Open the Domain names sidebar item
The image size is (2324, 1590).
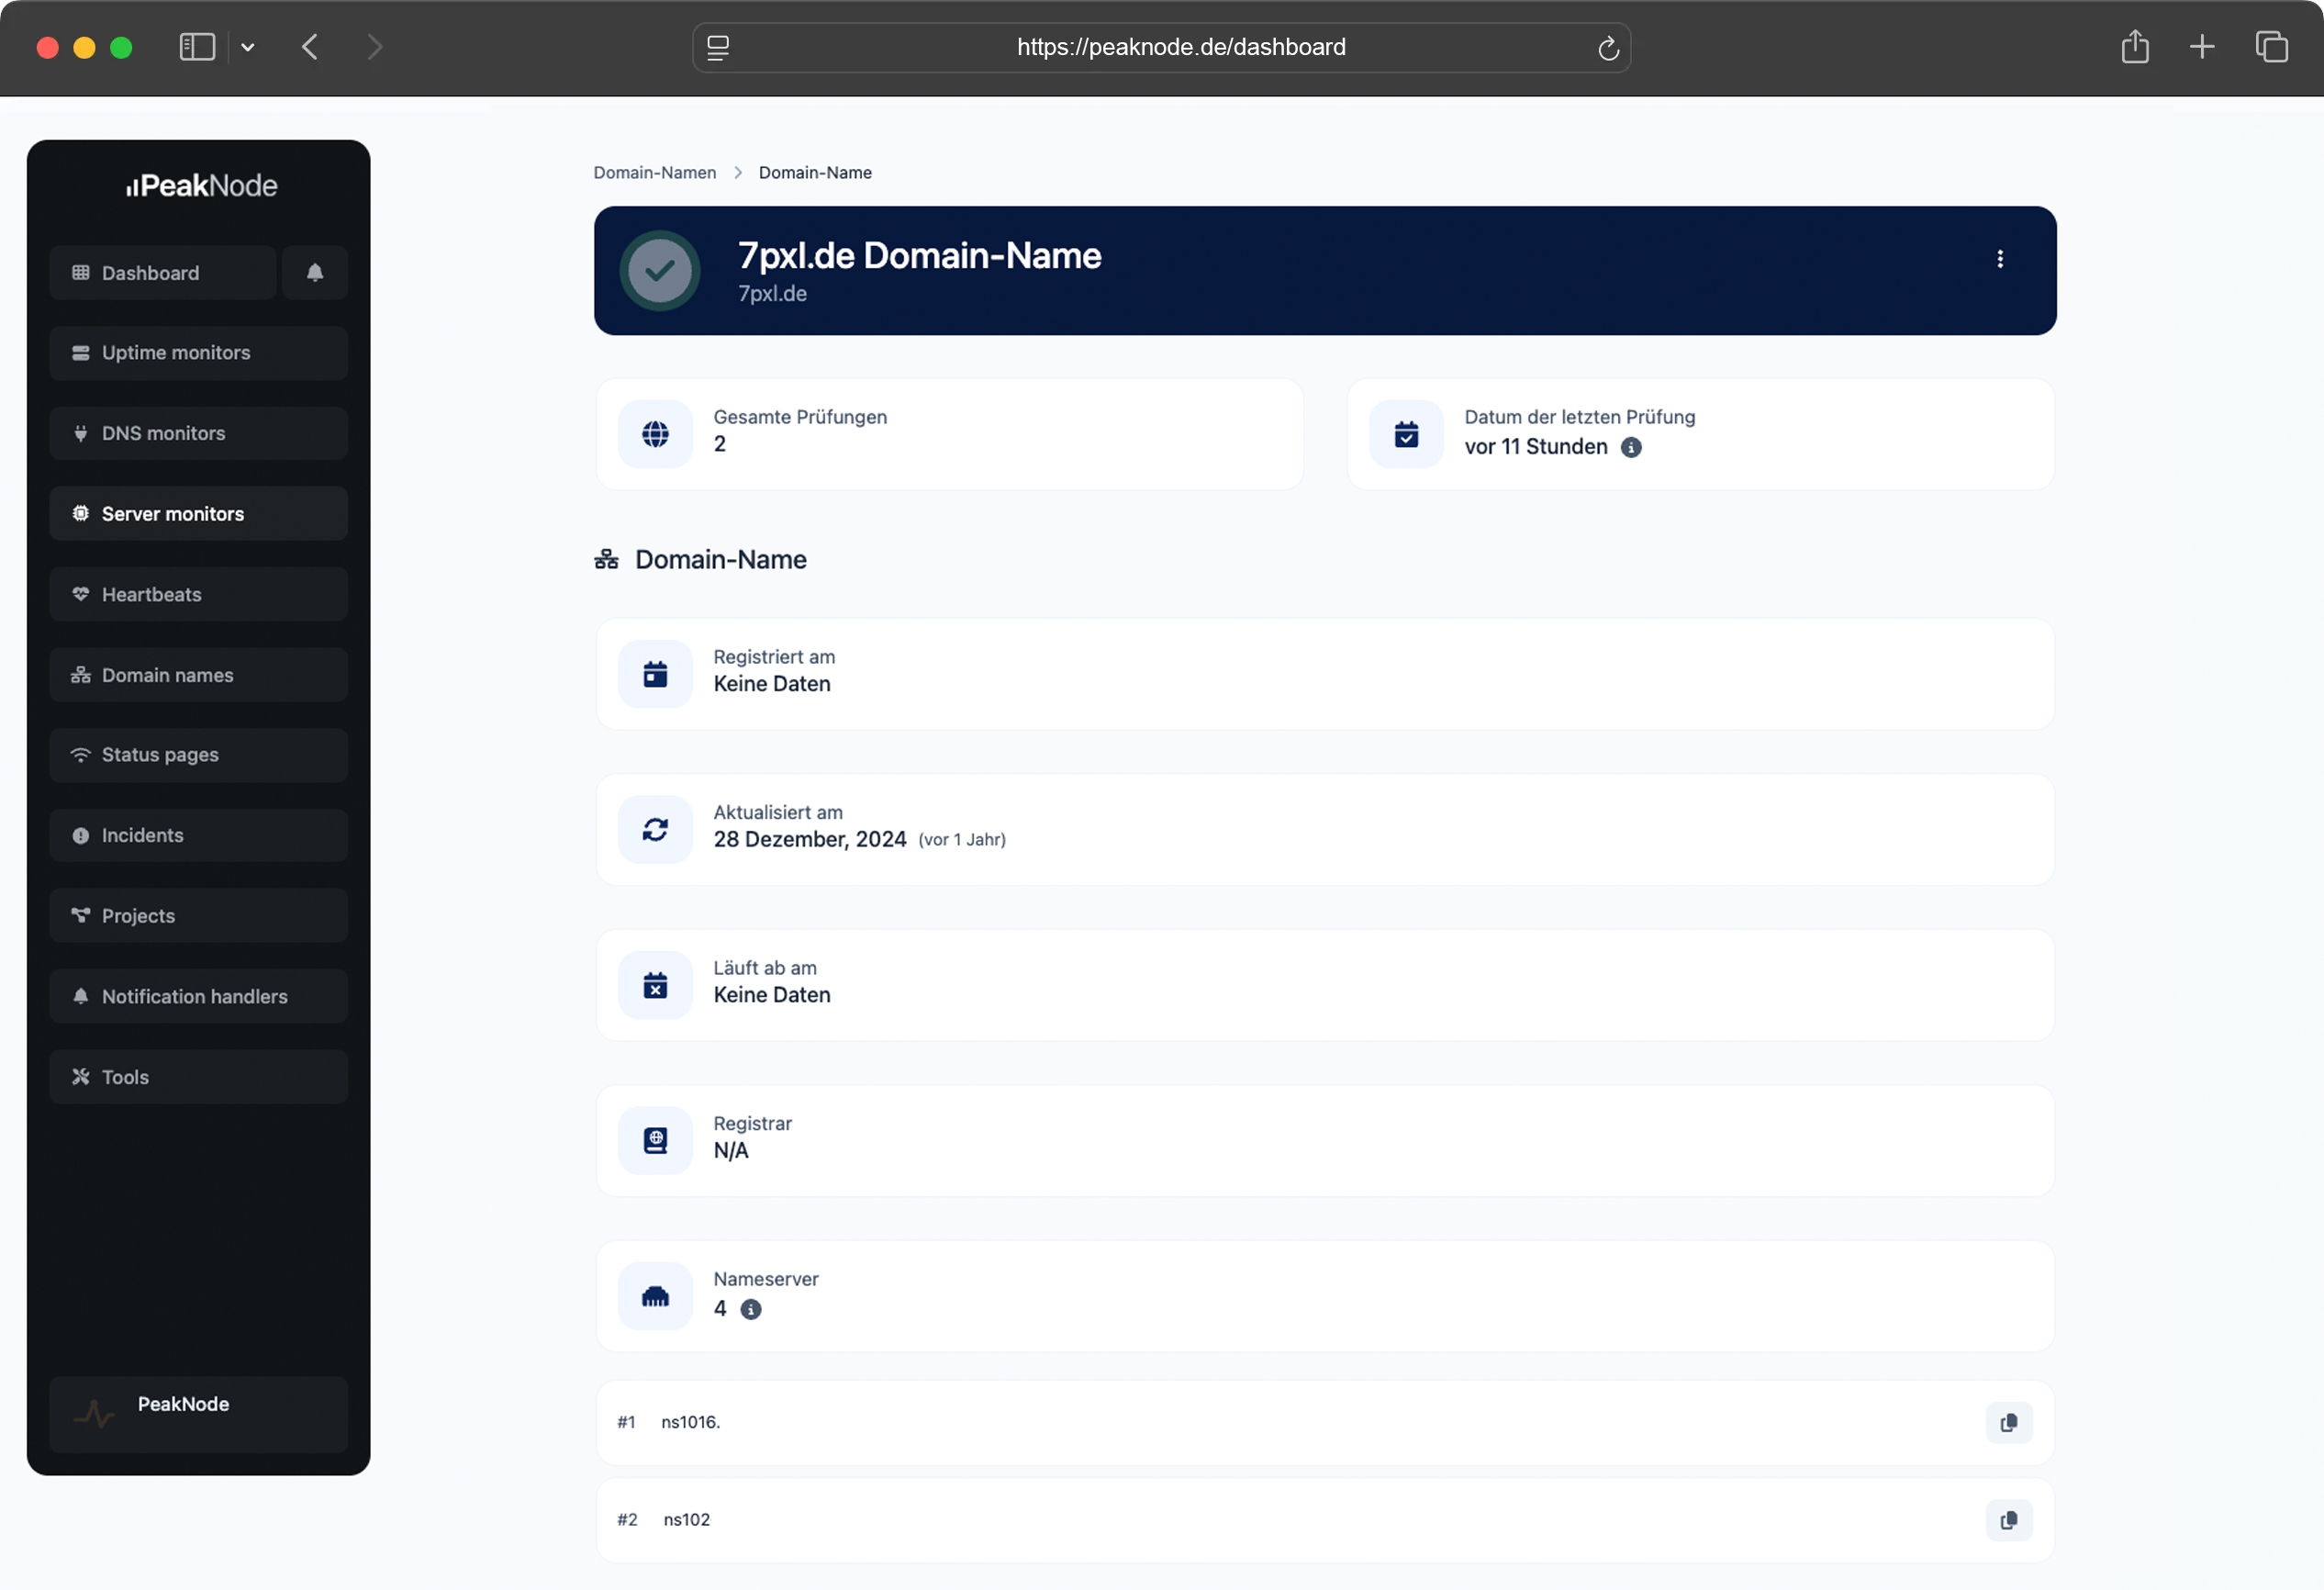click(x=198, y=675)
